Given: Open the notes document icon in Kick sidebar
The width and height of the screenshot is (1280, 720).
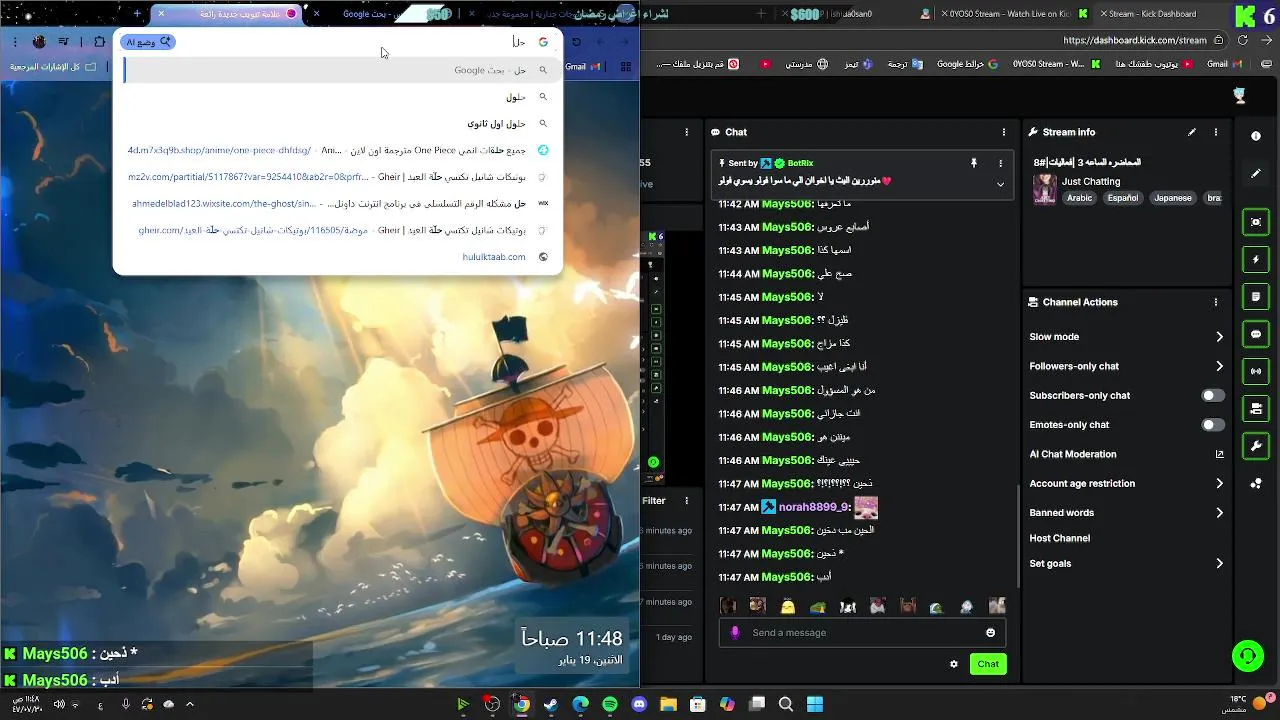Looking at the screenshot, I should click(1256, 297).
